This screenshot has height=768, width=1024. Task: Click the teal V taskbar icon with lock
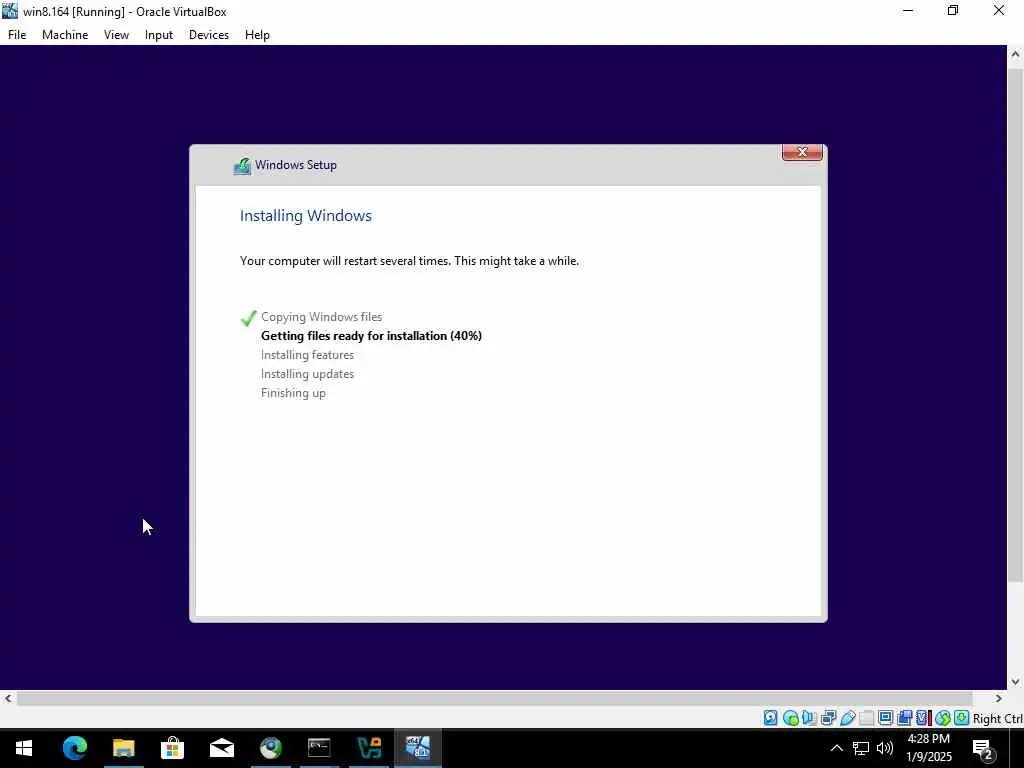(368, 748)
